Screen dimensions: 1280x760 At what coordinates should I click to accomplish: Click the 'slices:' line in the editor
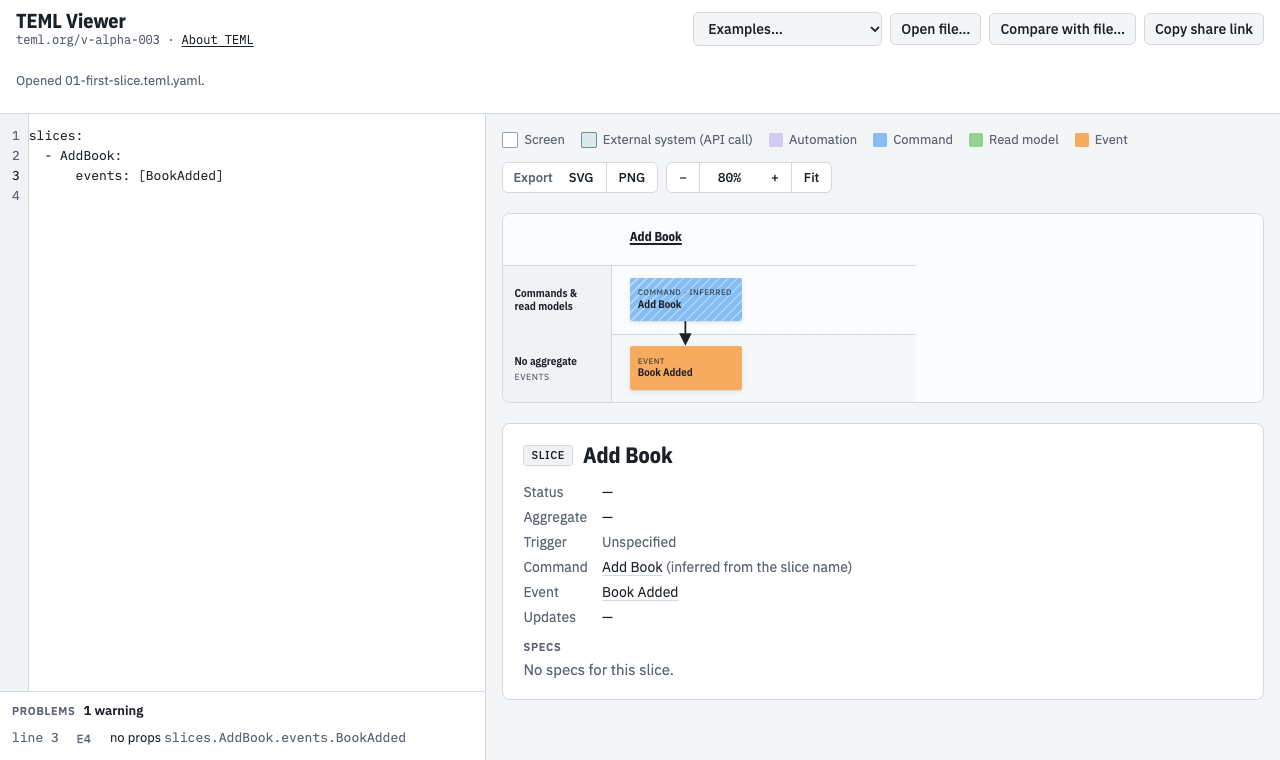[x=56, y=136]
